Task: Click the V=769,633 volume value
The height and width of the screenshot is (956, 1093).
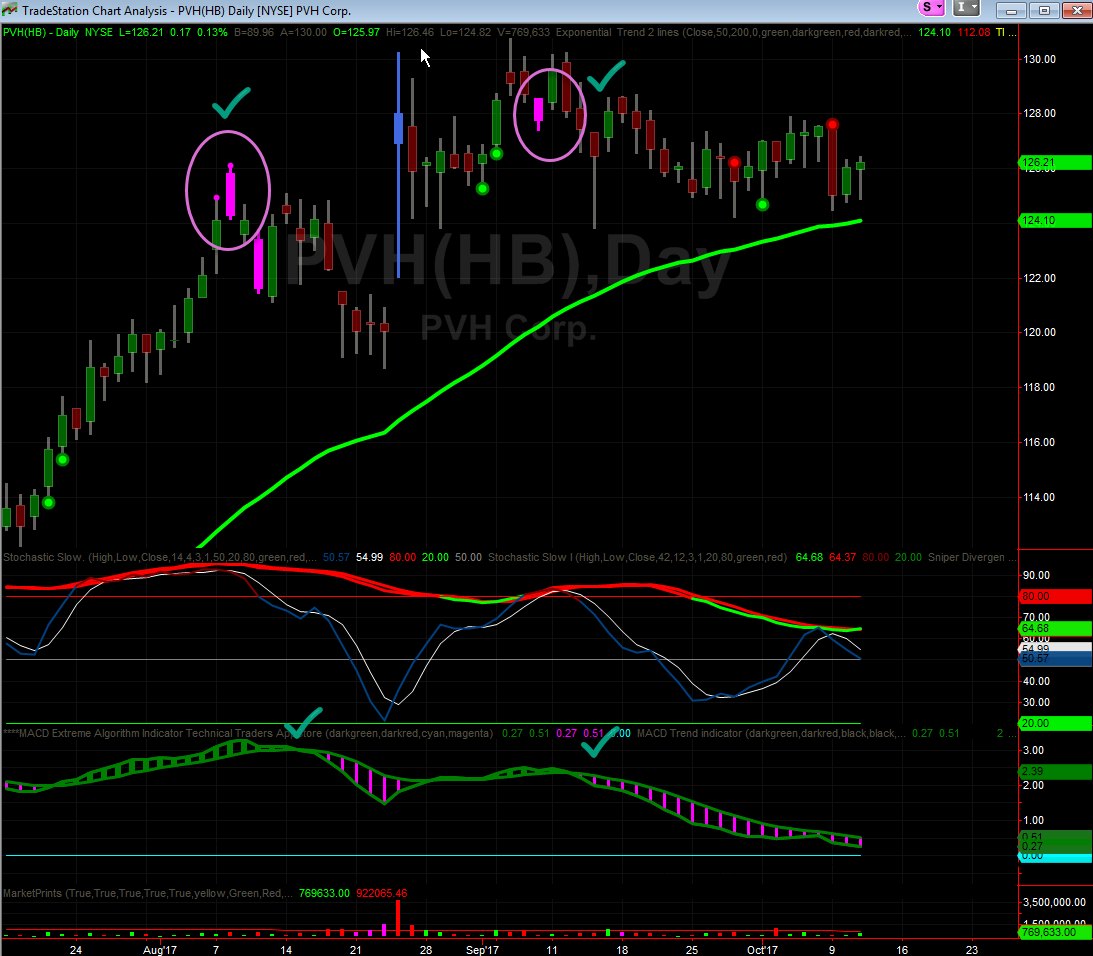Action: click(x=523, y=32)
